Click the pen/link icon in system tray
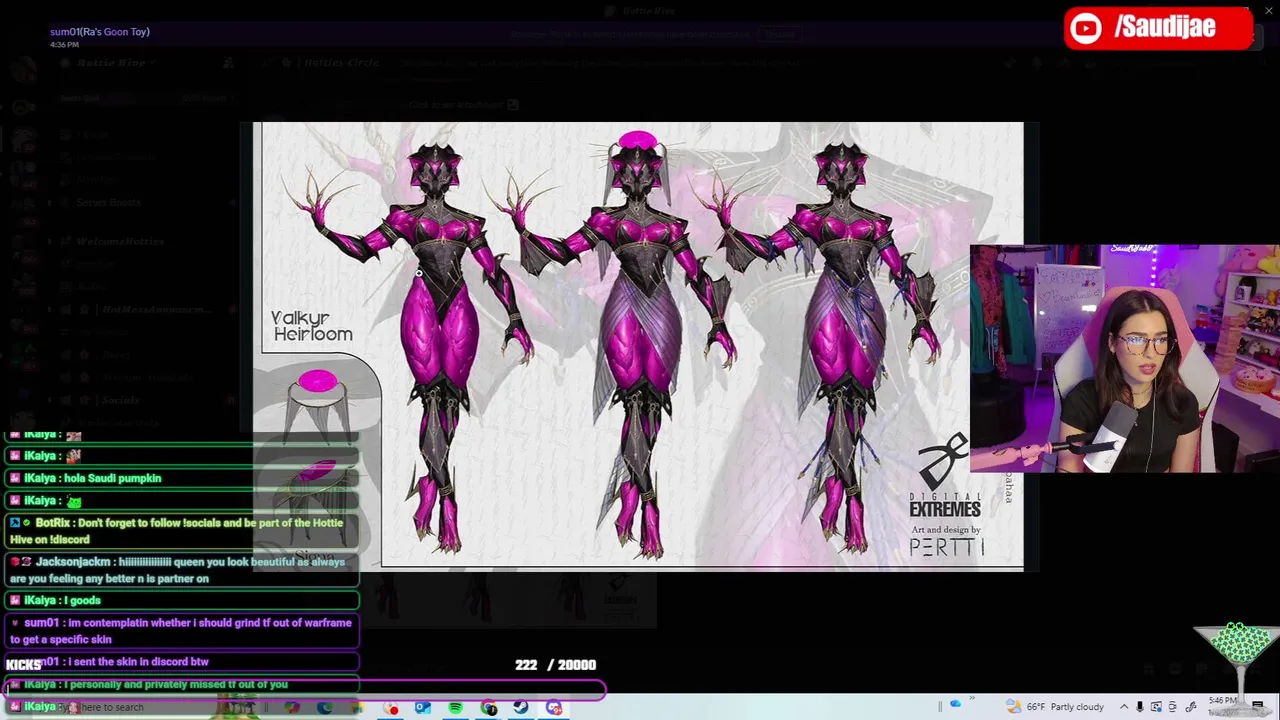Screen dimensions: 1280x720 [x=1190, y=707]
